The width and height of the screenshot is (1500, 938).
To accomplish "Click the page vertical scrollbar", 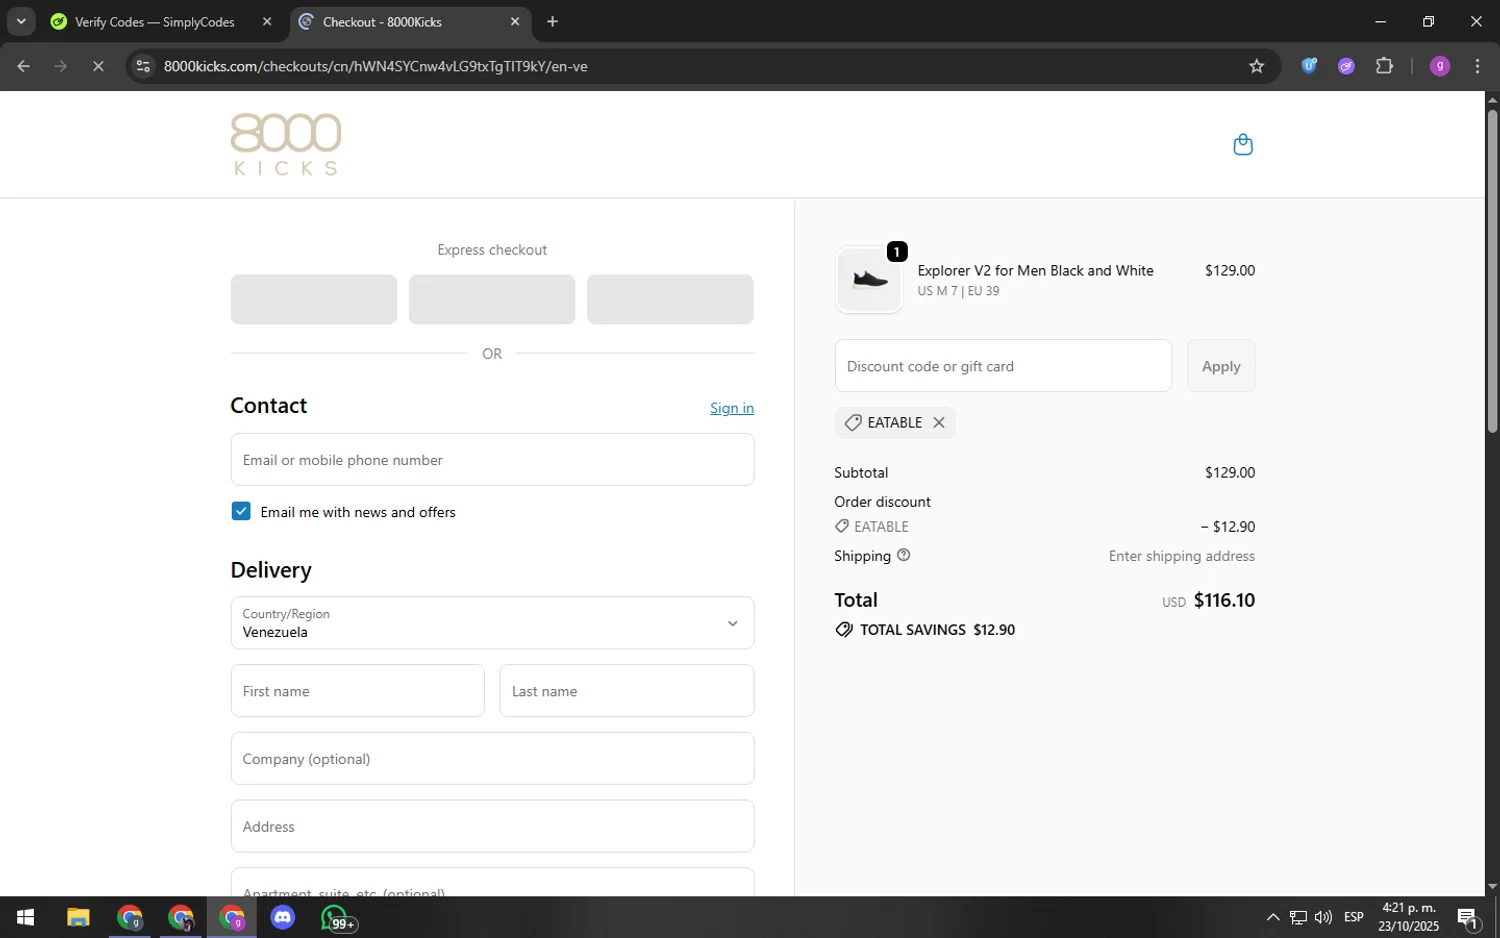I will 1492,270.
